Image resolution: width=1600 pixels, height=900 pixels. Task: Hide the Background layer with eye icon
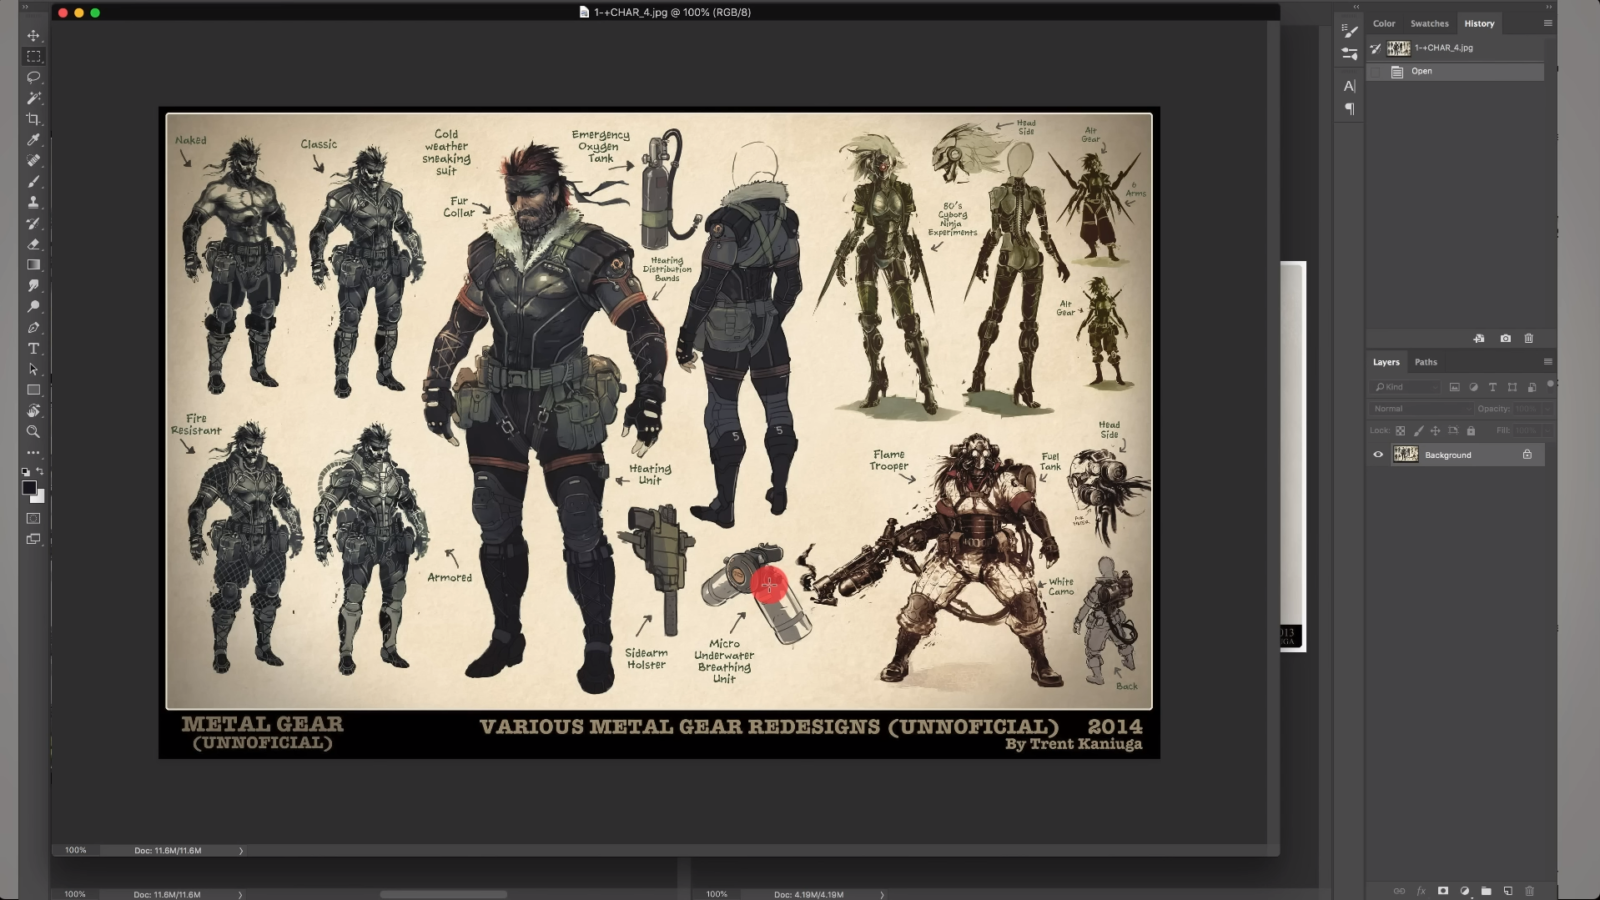[x=1378, y=455]
